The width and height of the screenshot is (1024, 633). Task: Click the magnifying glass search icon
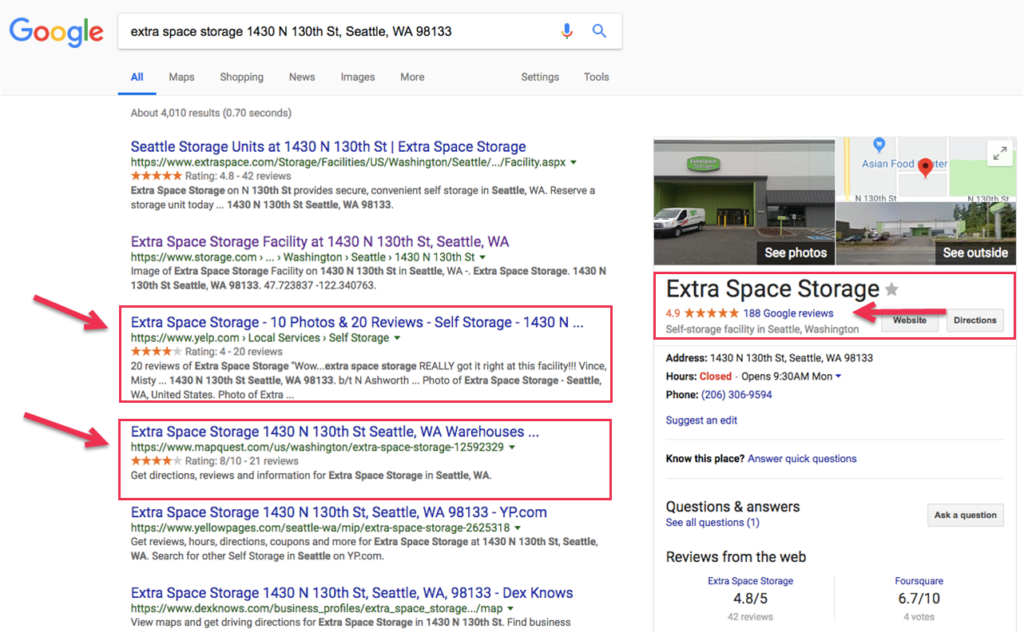click(x=599, y=31)
